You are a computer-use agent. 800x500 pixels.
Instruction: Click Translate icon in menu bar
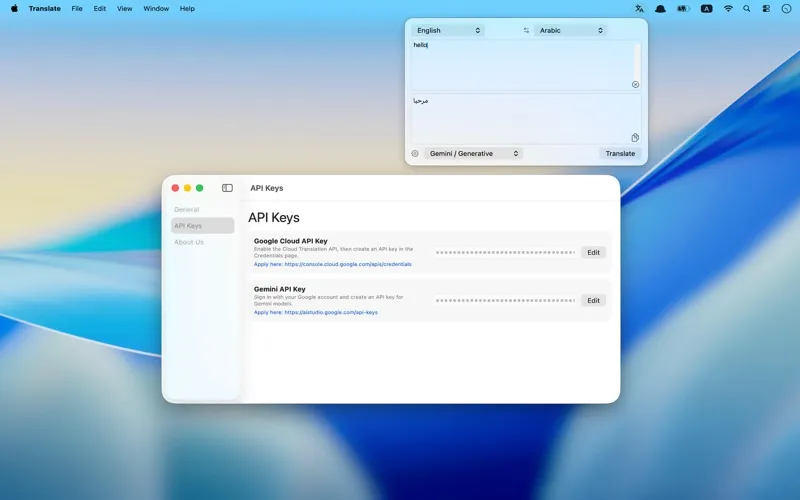[639, 9]
